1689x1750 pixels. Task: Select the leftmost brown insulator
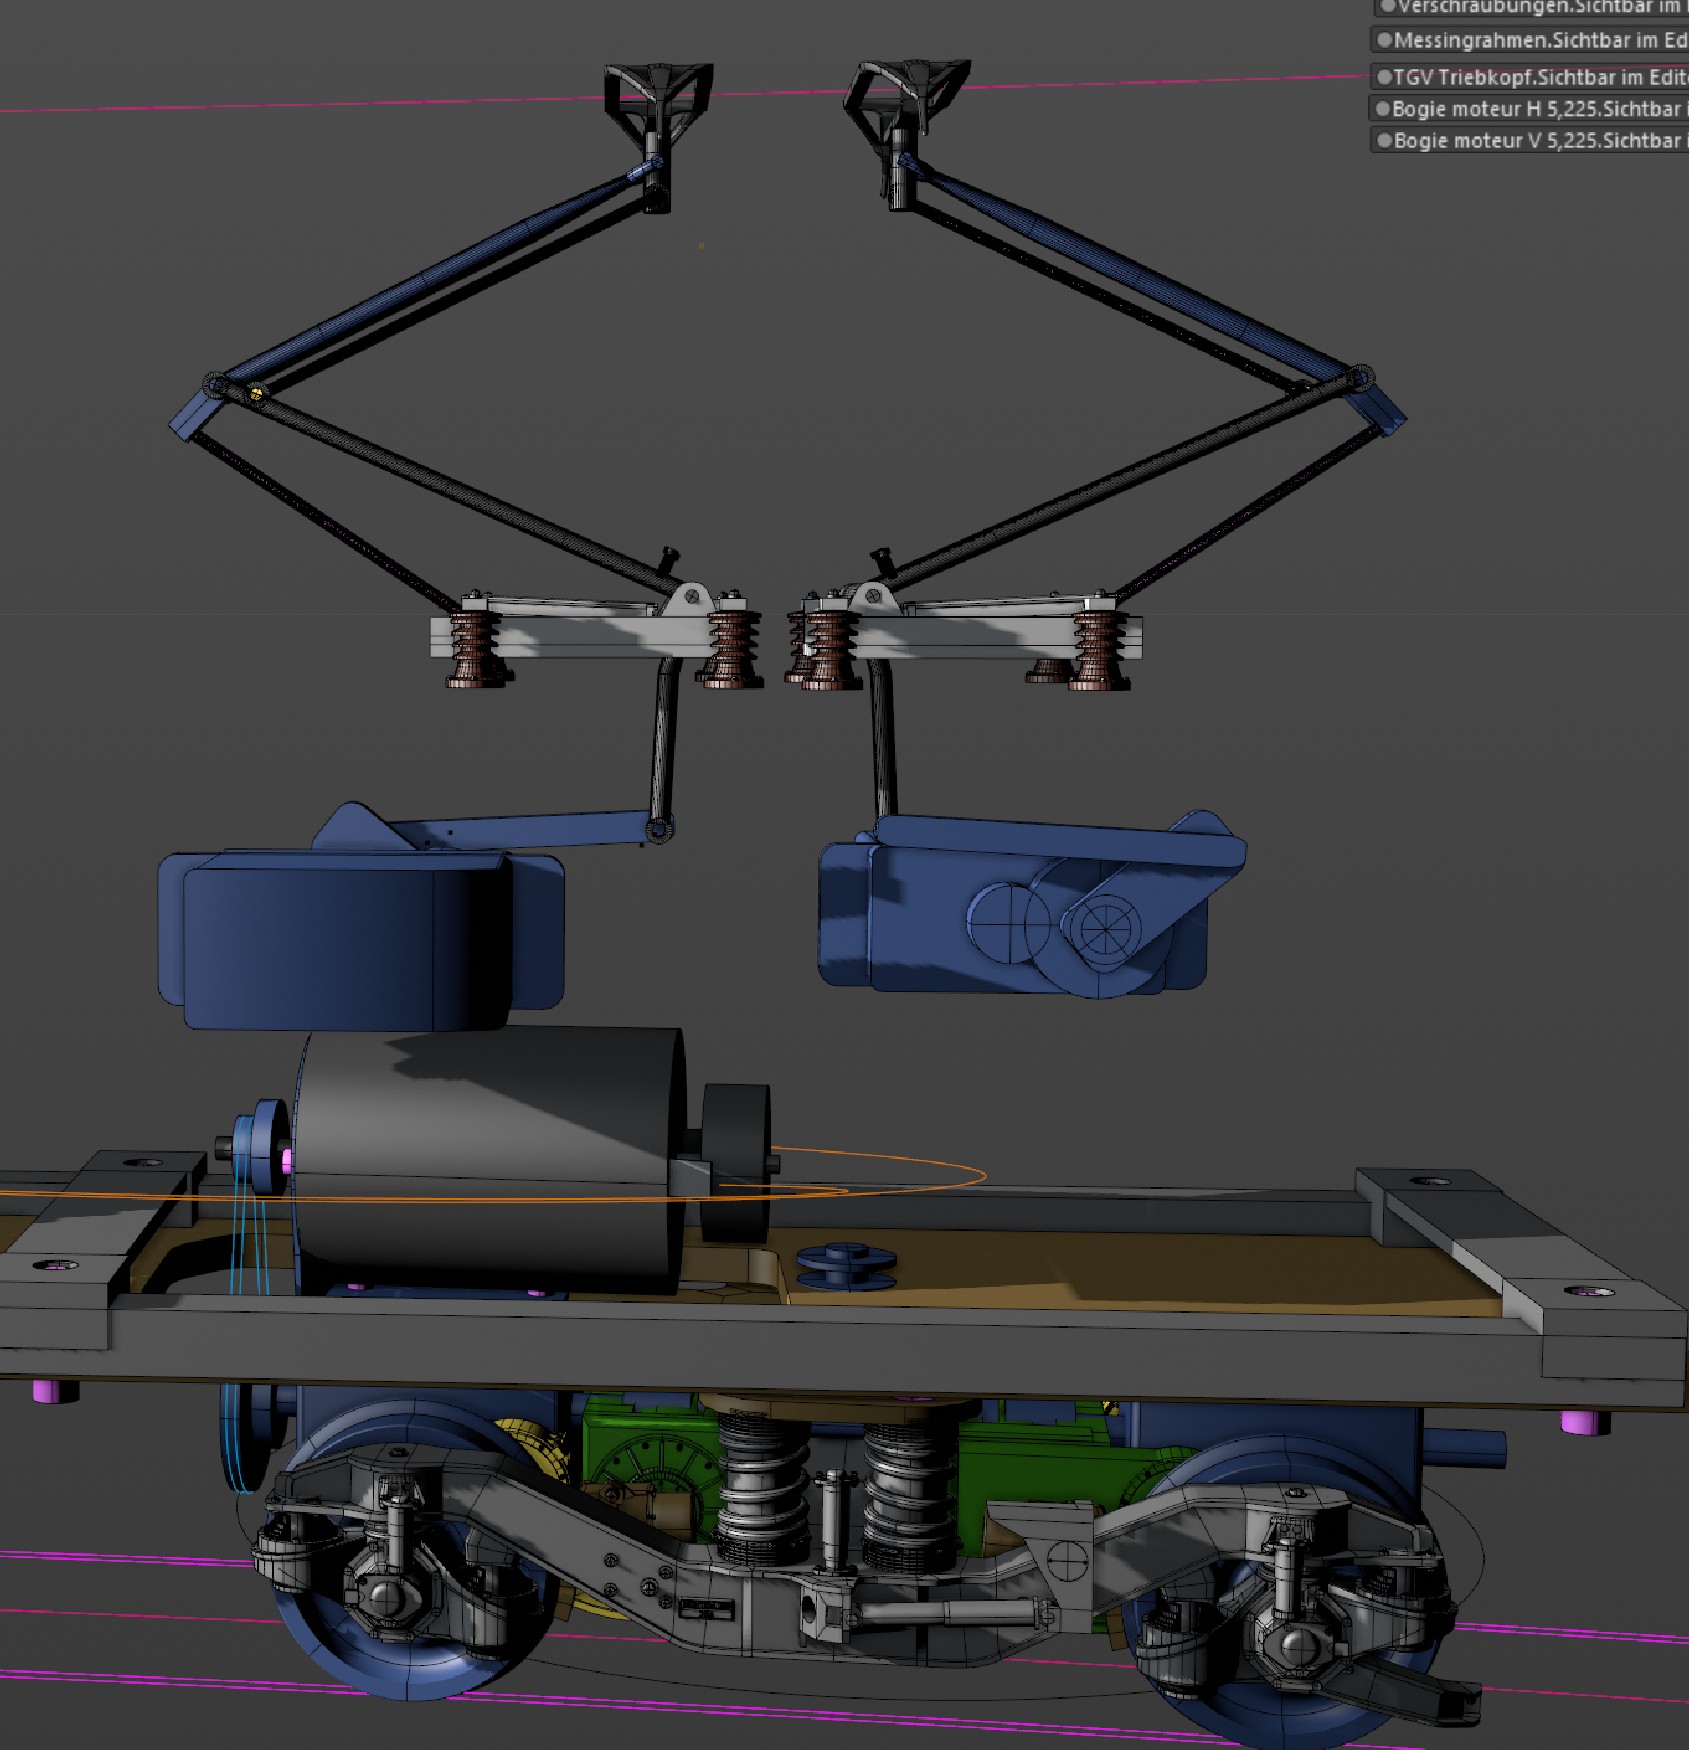(x=474, y=650)
